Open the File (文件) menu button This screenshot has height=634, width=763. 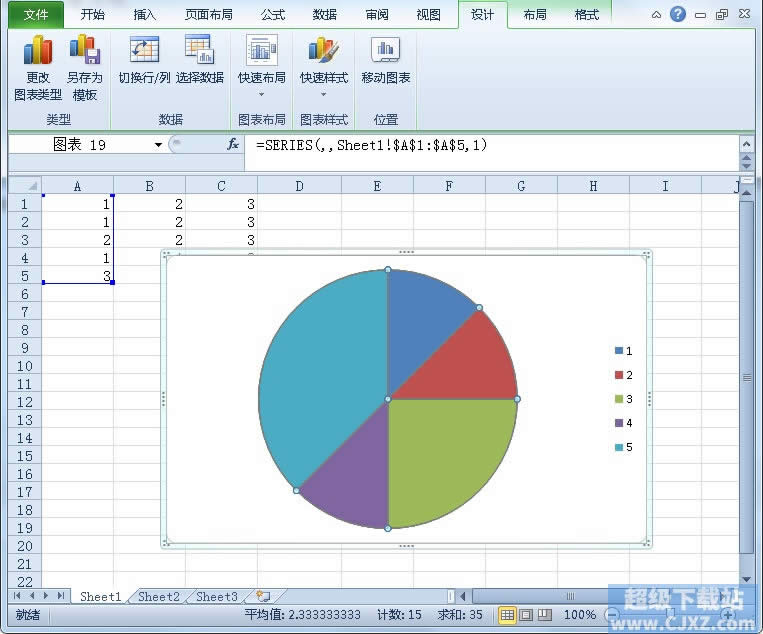35,15
